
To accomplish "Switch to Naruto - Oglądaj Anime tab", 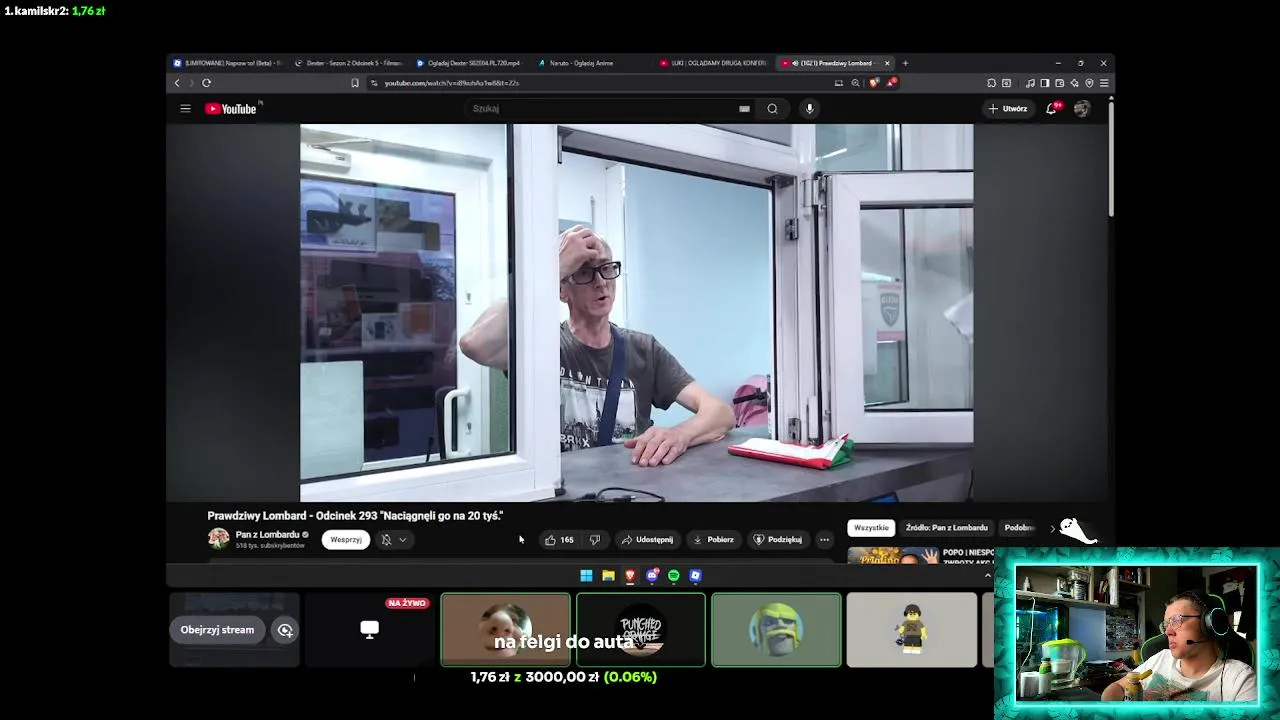I will 591,63.
